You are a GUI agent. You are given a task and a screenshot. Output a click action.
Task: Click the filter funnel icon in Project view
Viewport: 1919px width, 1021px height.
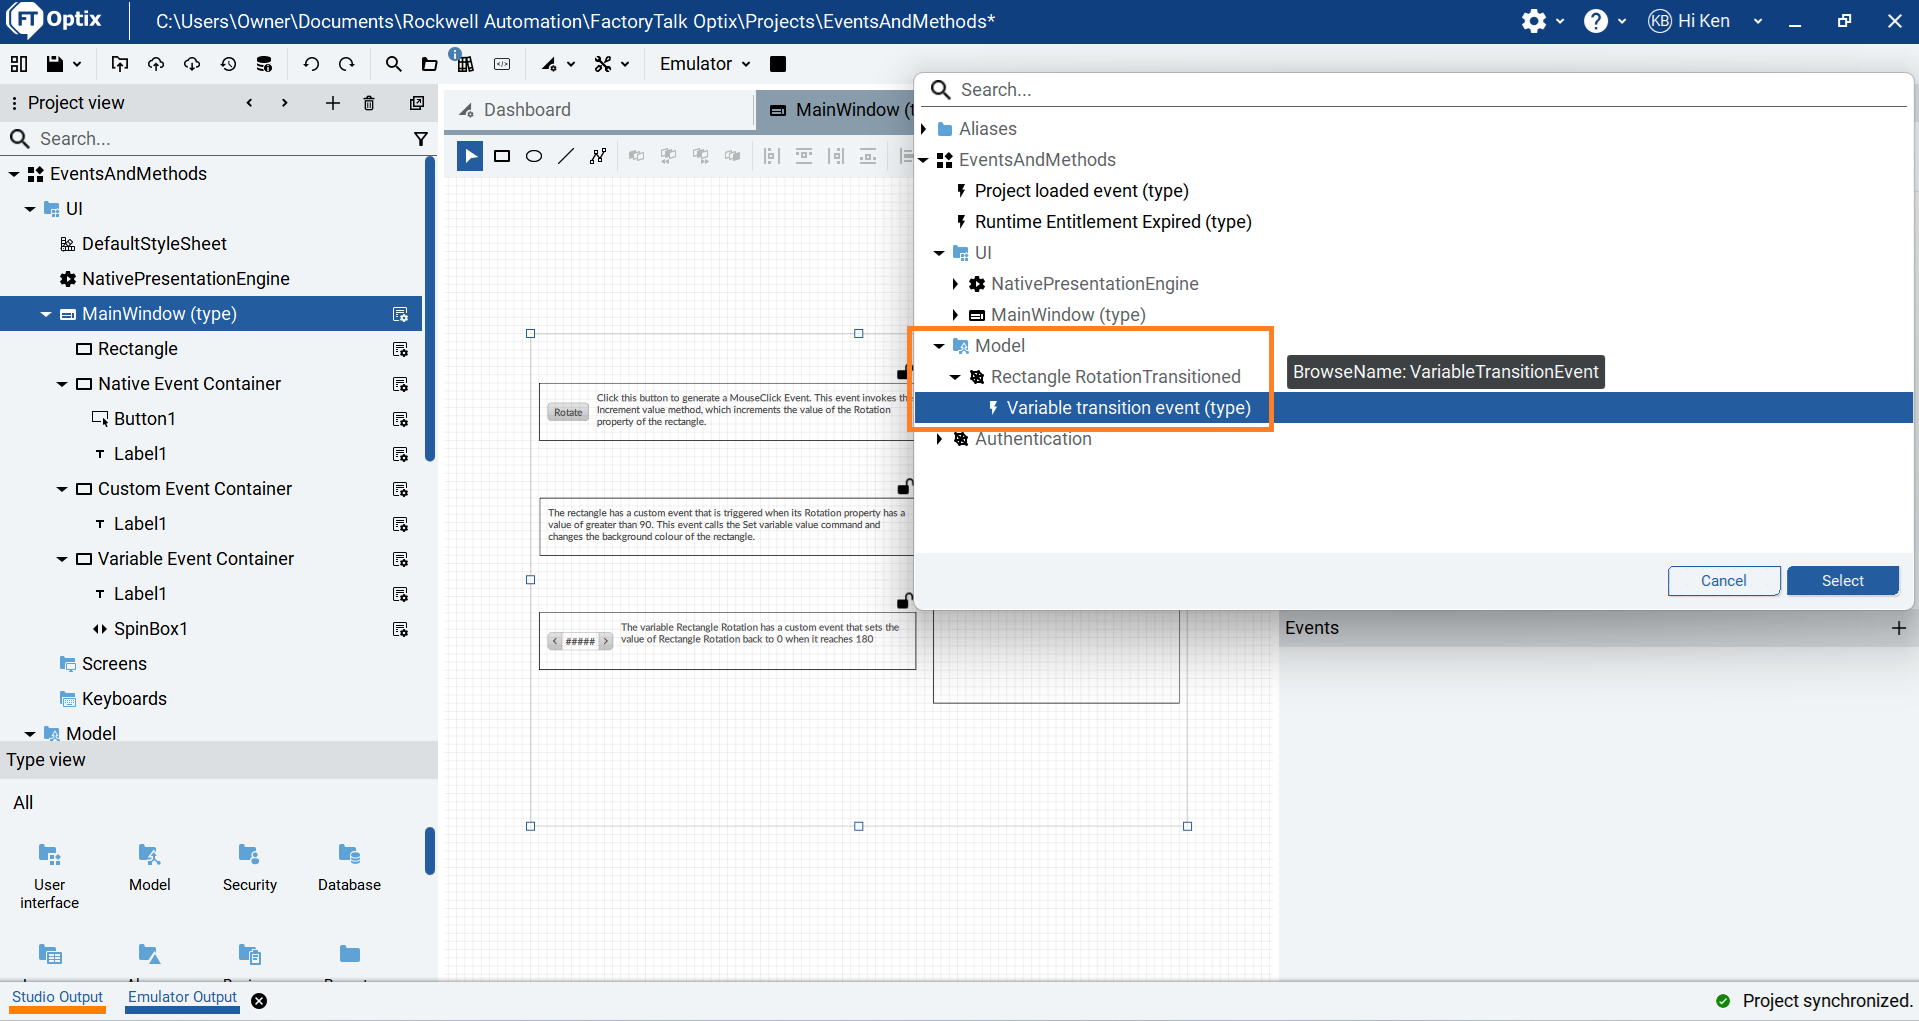tap(421, 139)
